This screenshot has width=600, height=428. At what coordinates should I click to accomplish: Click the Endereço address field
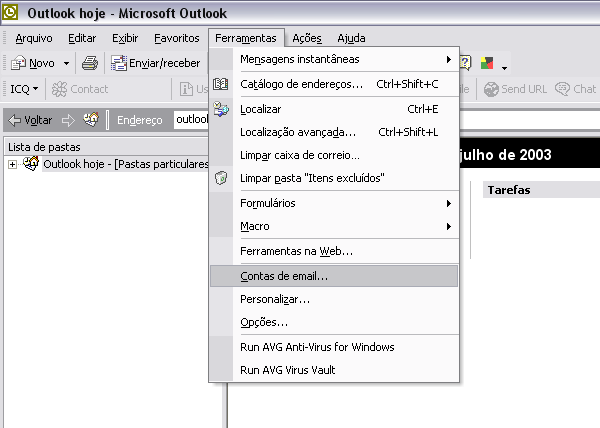(x=190, y=120)
